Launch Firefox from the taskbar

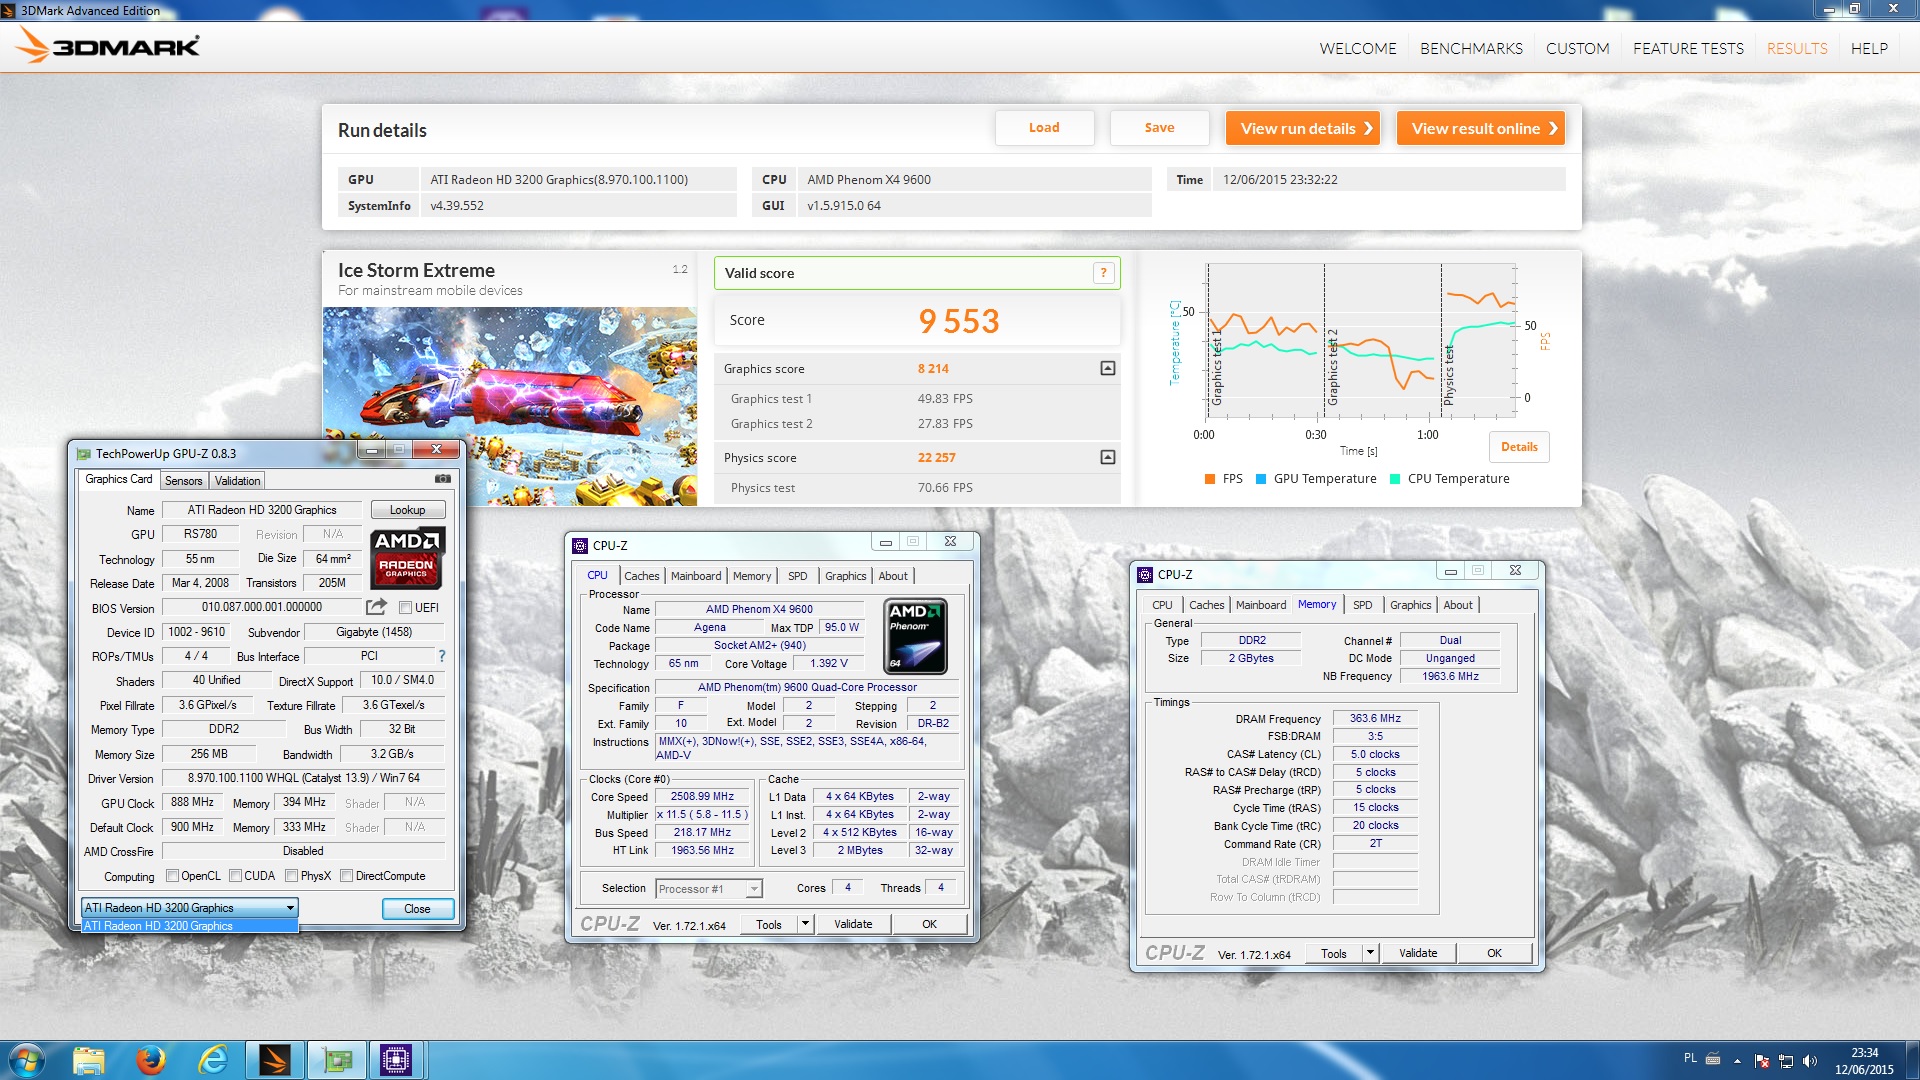tap(151, 1060)
